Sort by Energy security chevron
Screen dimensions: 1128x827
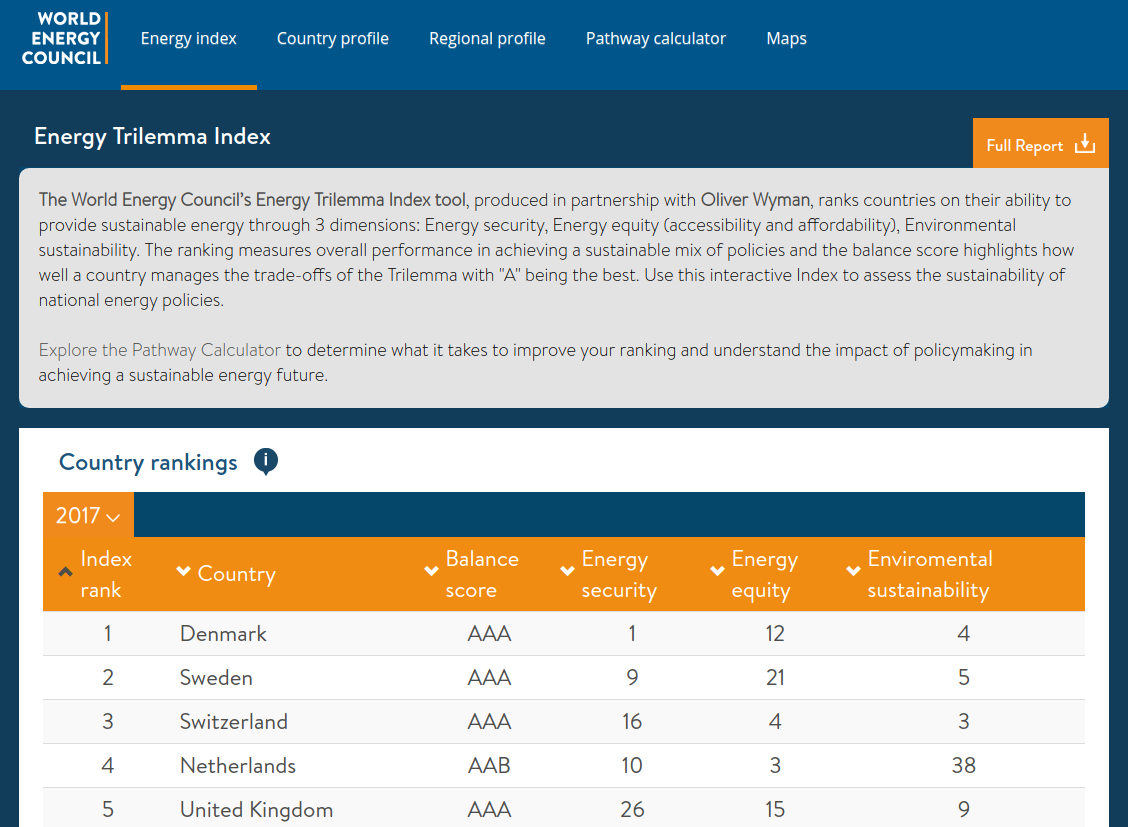[568, 571]
